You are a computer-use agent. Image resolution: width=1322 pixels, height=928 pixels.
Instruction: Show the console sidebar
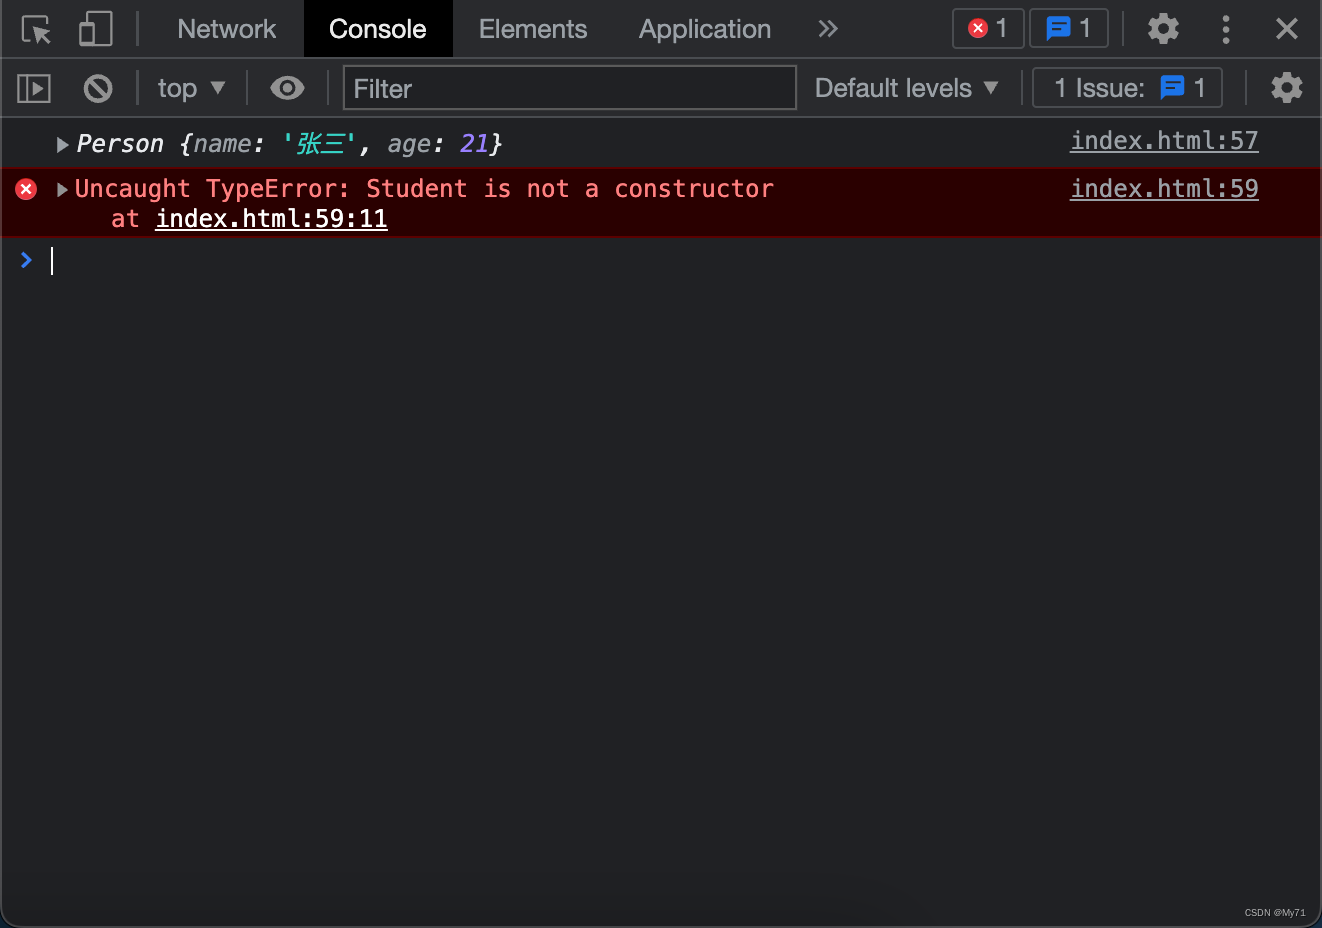pyautogui.click(x=34, y=89)
